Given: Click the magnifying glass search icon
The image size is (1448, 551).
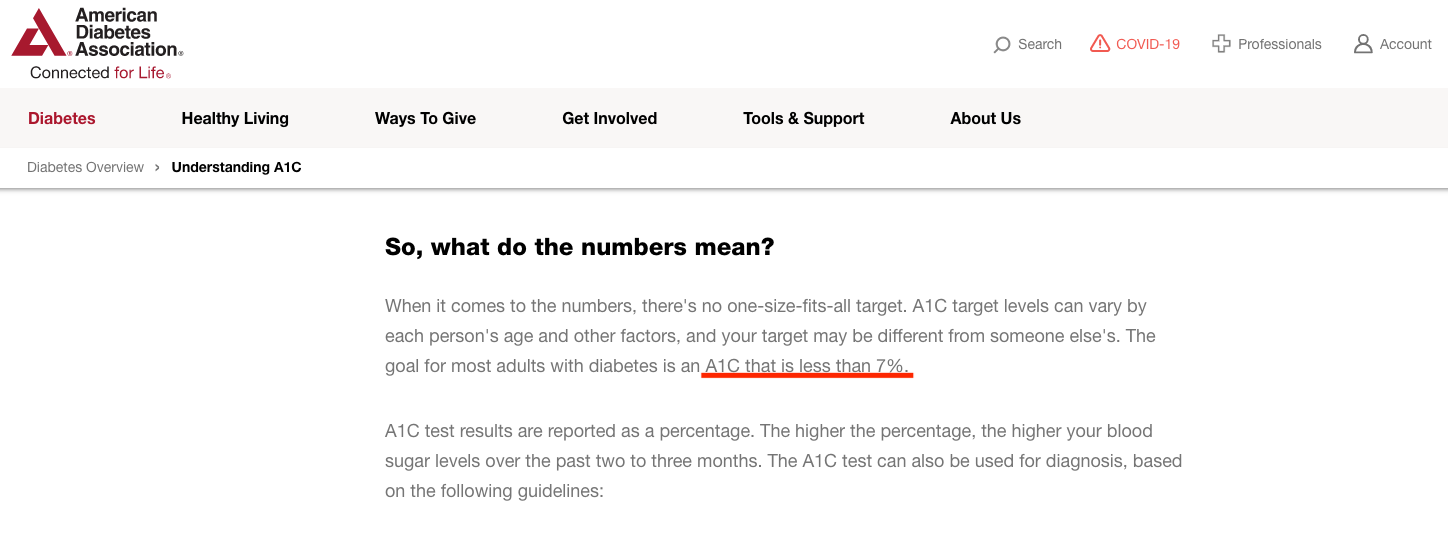Looking at the screenshot, I should coord(1001,45).
